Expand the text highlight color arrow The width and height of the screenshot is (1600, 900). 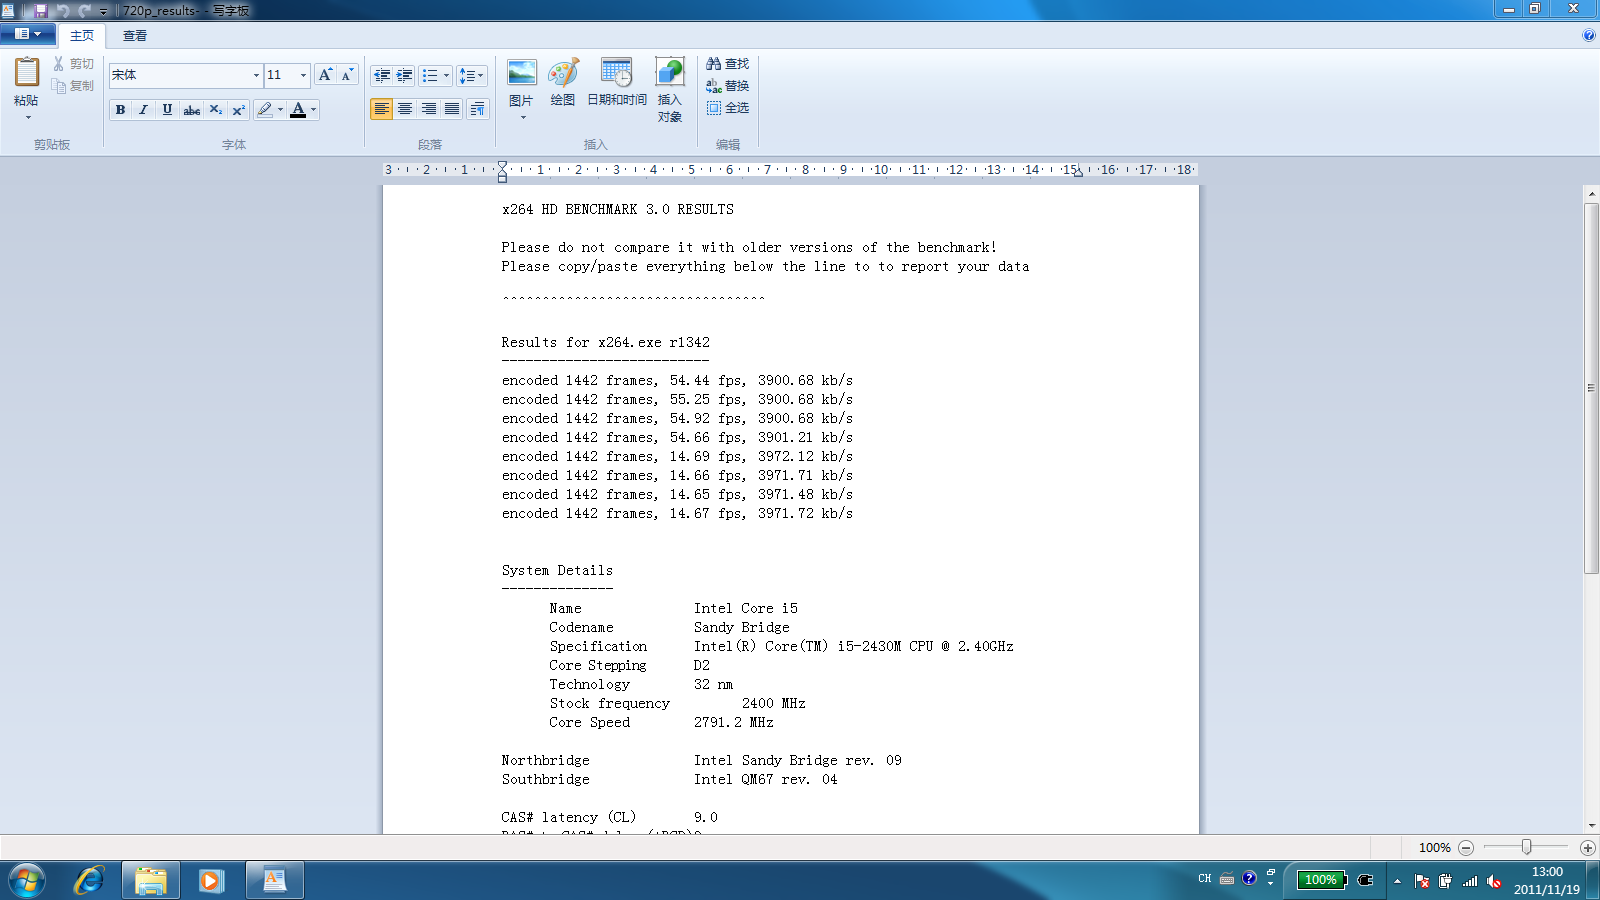click(281, 110)
